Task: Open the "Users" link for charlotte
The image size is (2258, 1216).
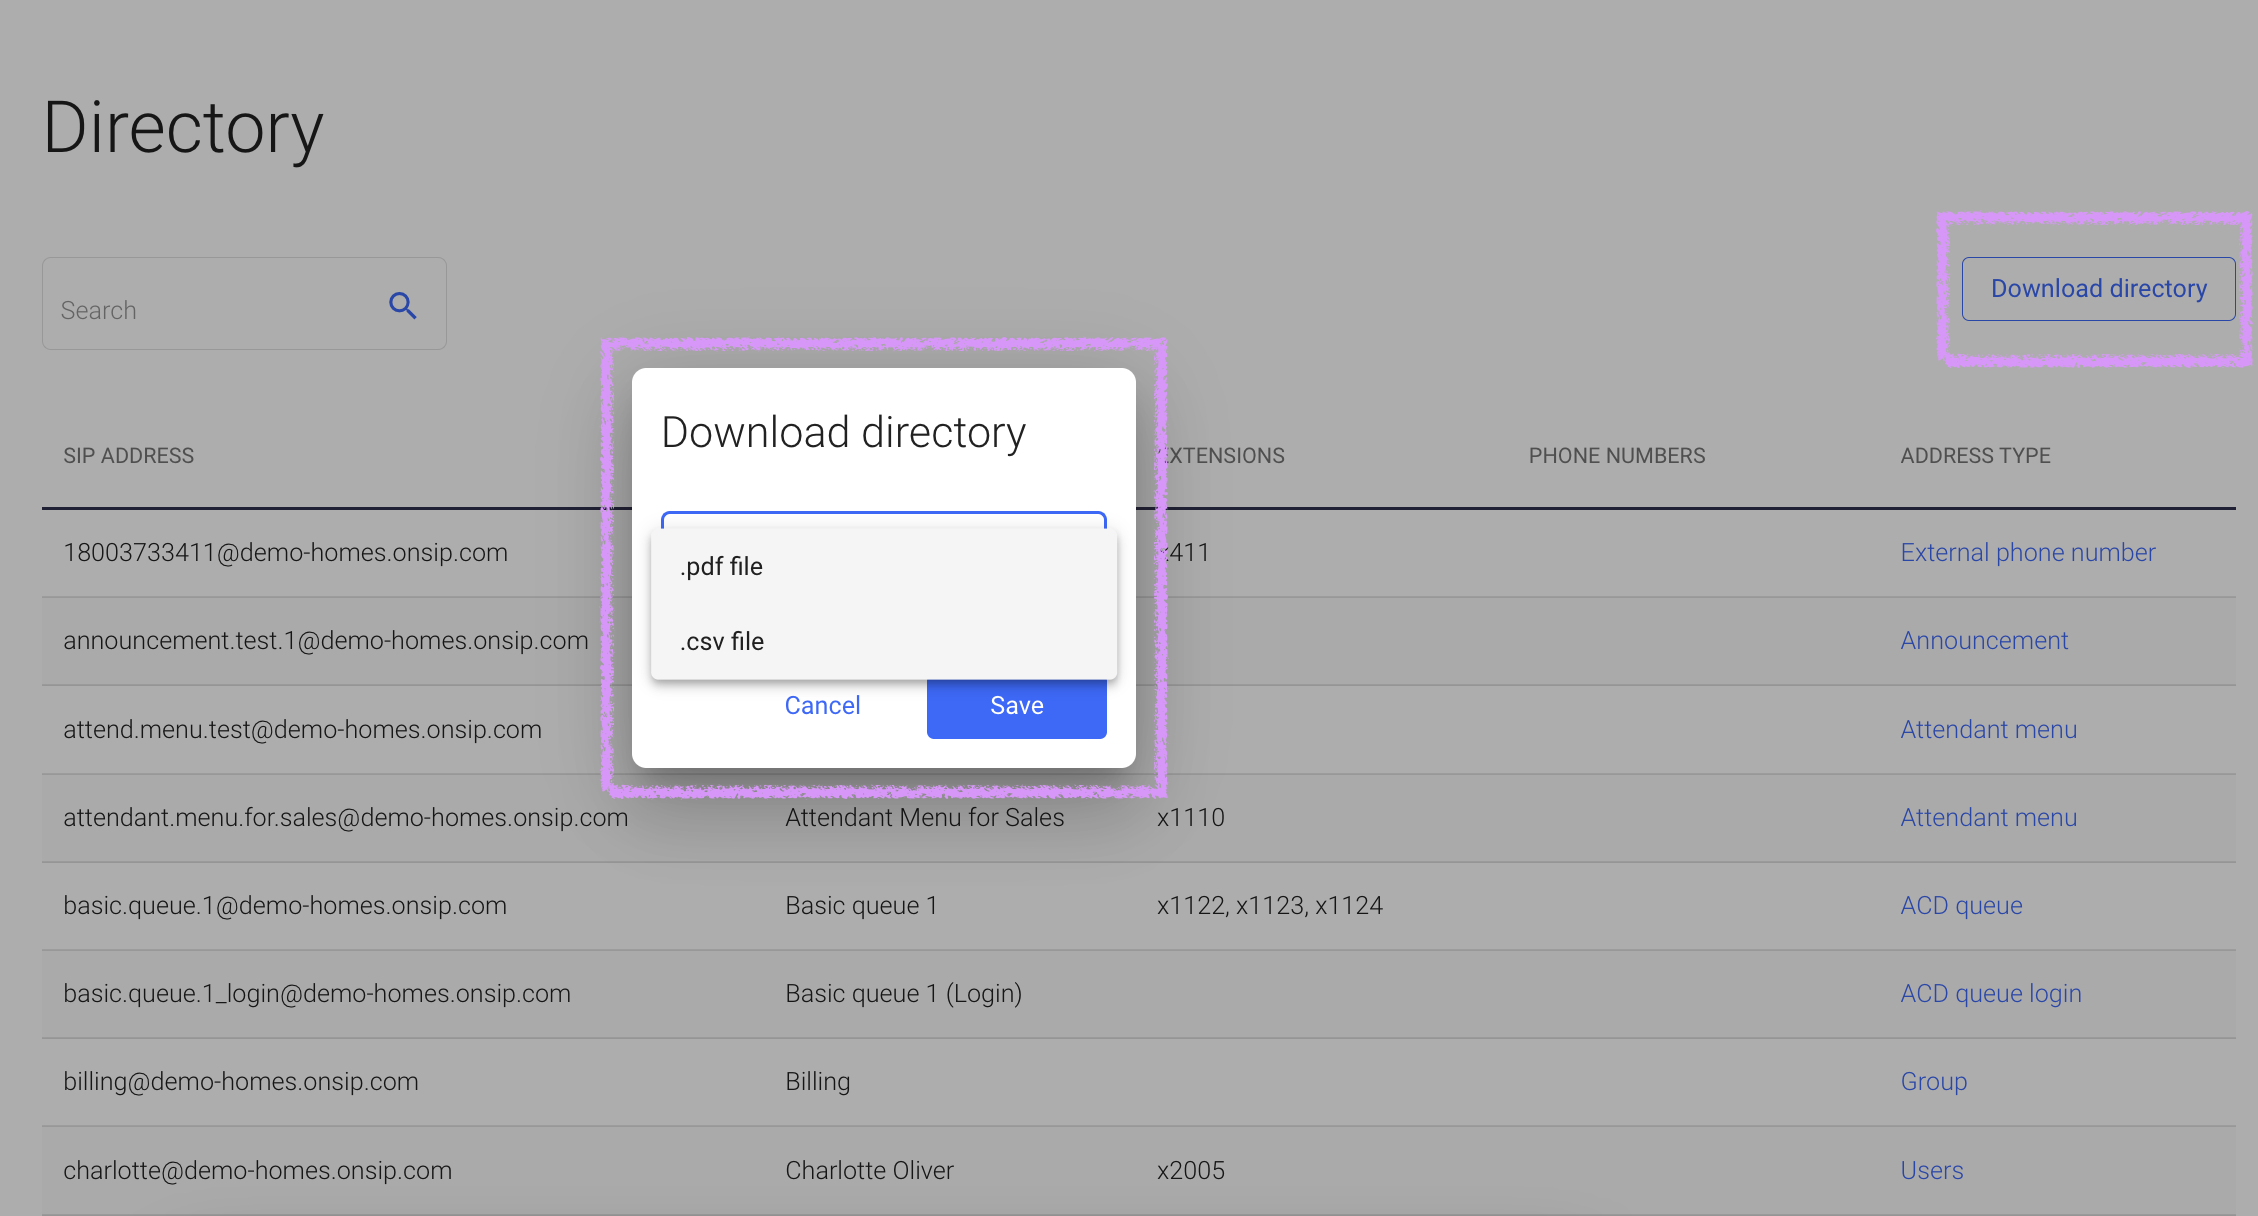Action: click(x=1931, y=1169)
